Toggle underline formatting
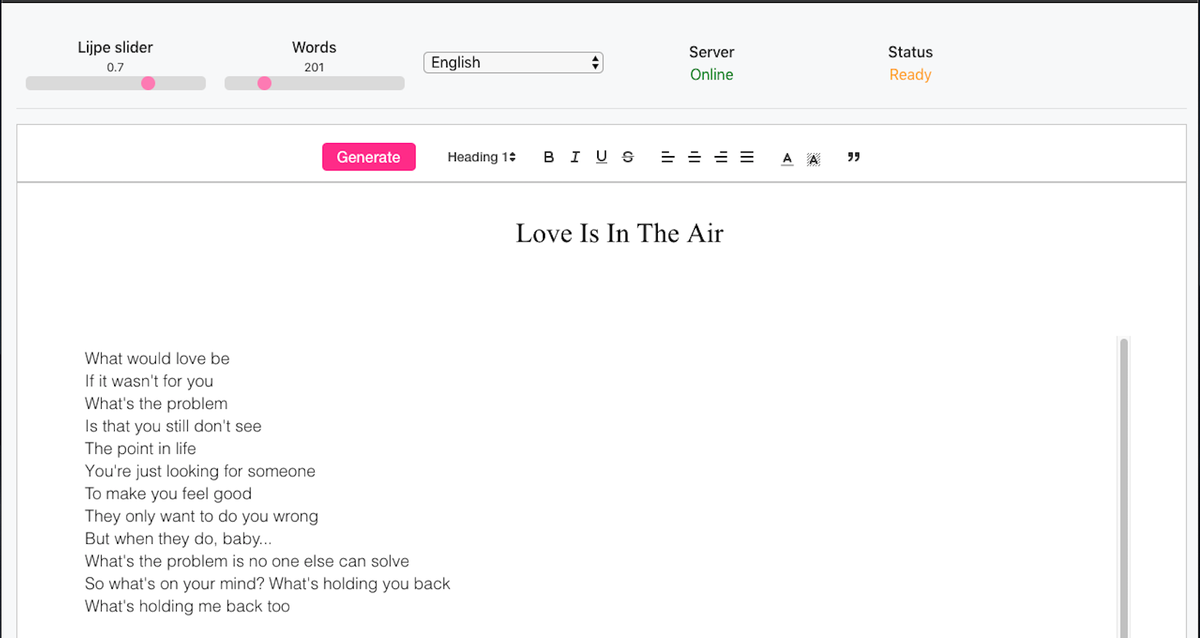The width and height of the screenshot is (1200, 638). (x=601, y=157)
